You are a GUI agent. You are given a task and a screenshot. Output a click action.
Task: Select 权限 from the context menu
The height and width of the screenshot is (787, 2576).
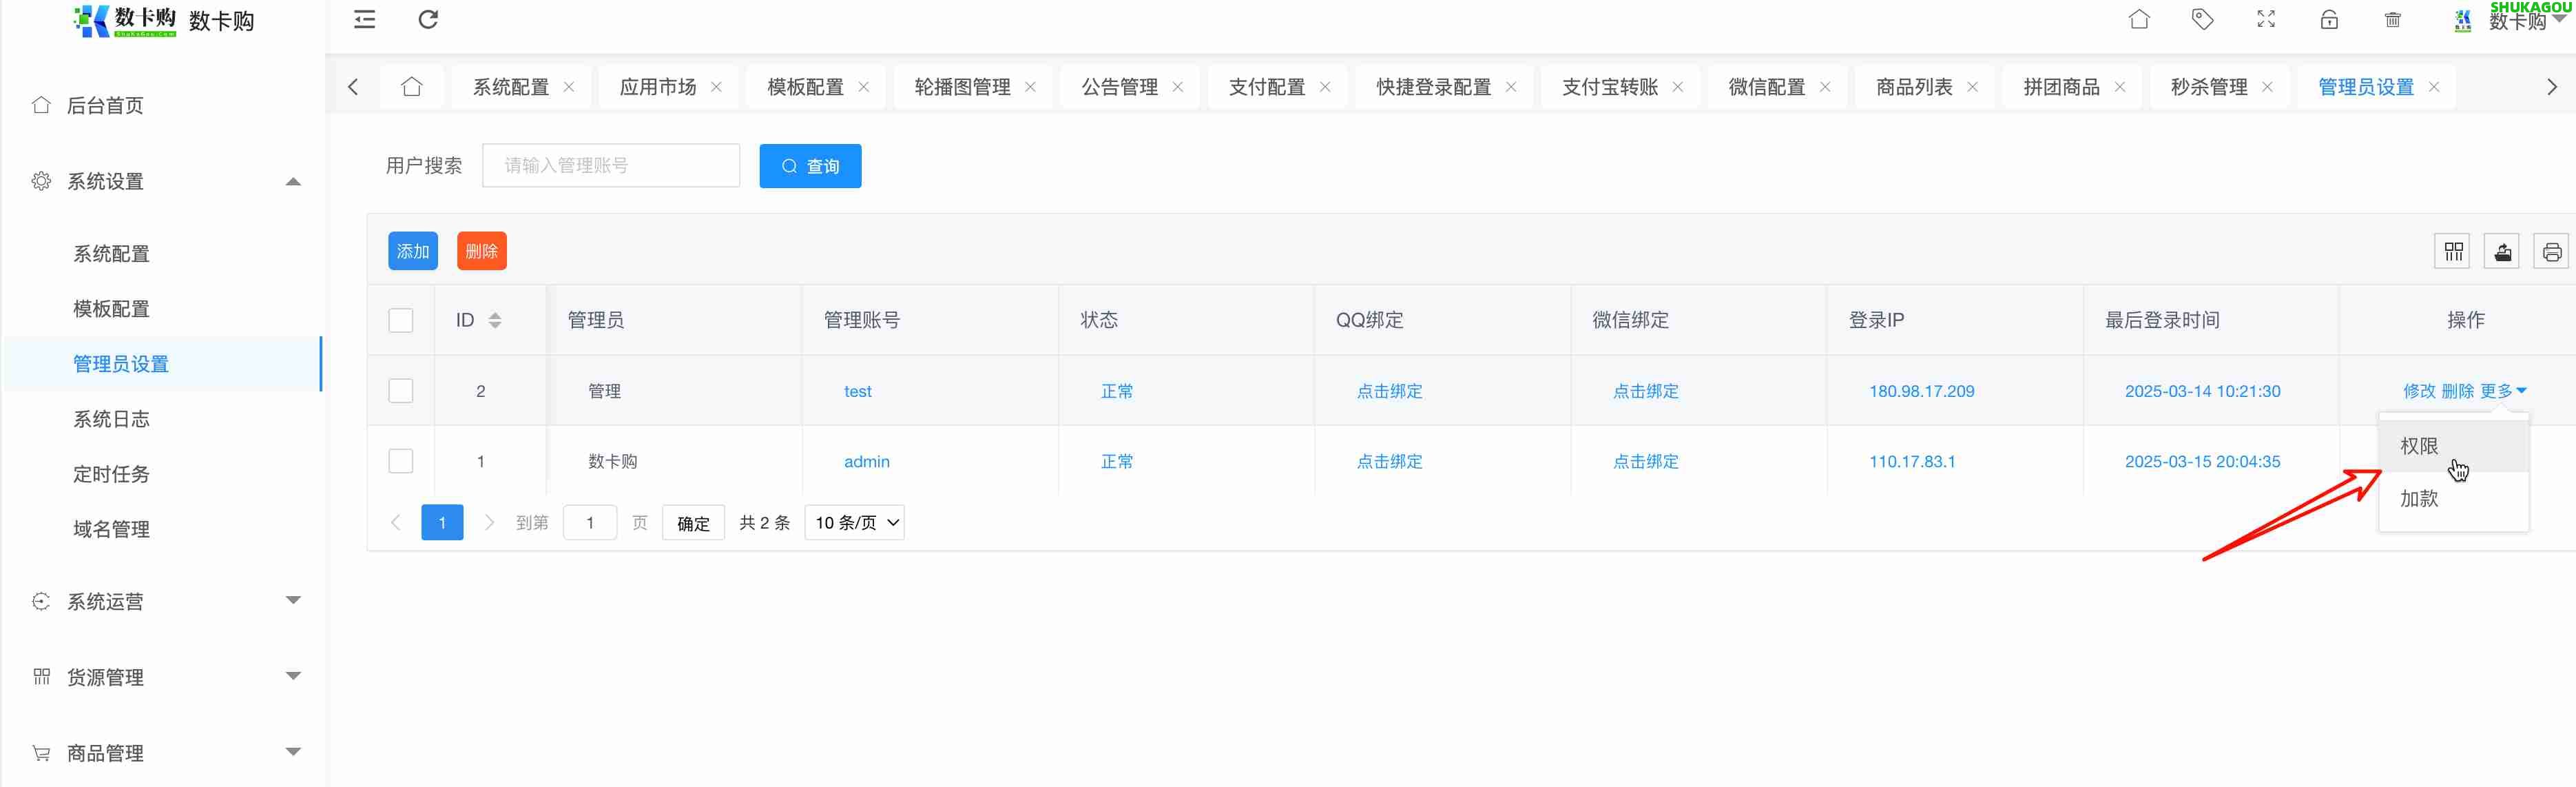(x=2418, y=446)
